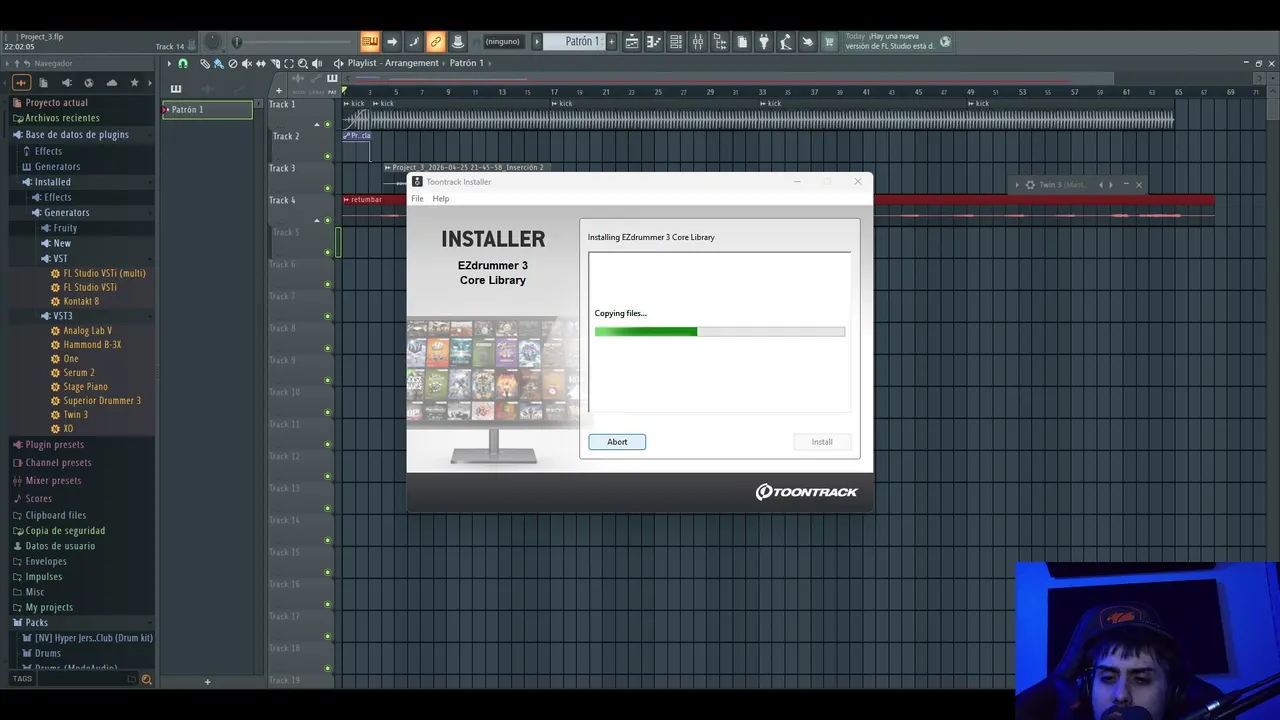Image resolution: width=1280 pixels, height=720 pixels.
Task: Select the playlist Slice tool
Action: [x=275, y=63]
